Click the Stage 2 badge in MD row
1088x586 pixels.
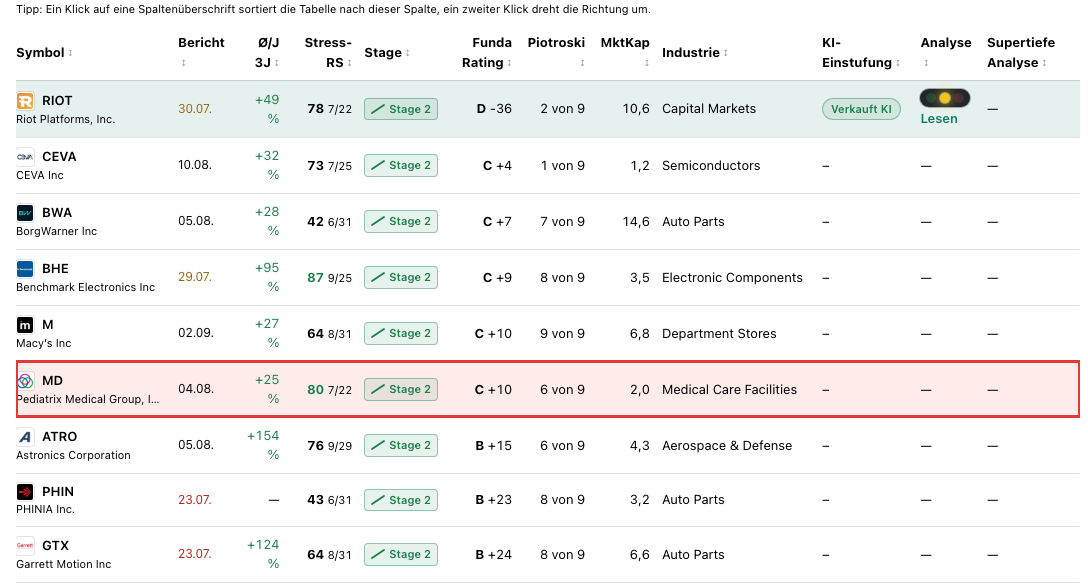click(401, 389)
